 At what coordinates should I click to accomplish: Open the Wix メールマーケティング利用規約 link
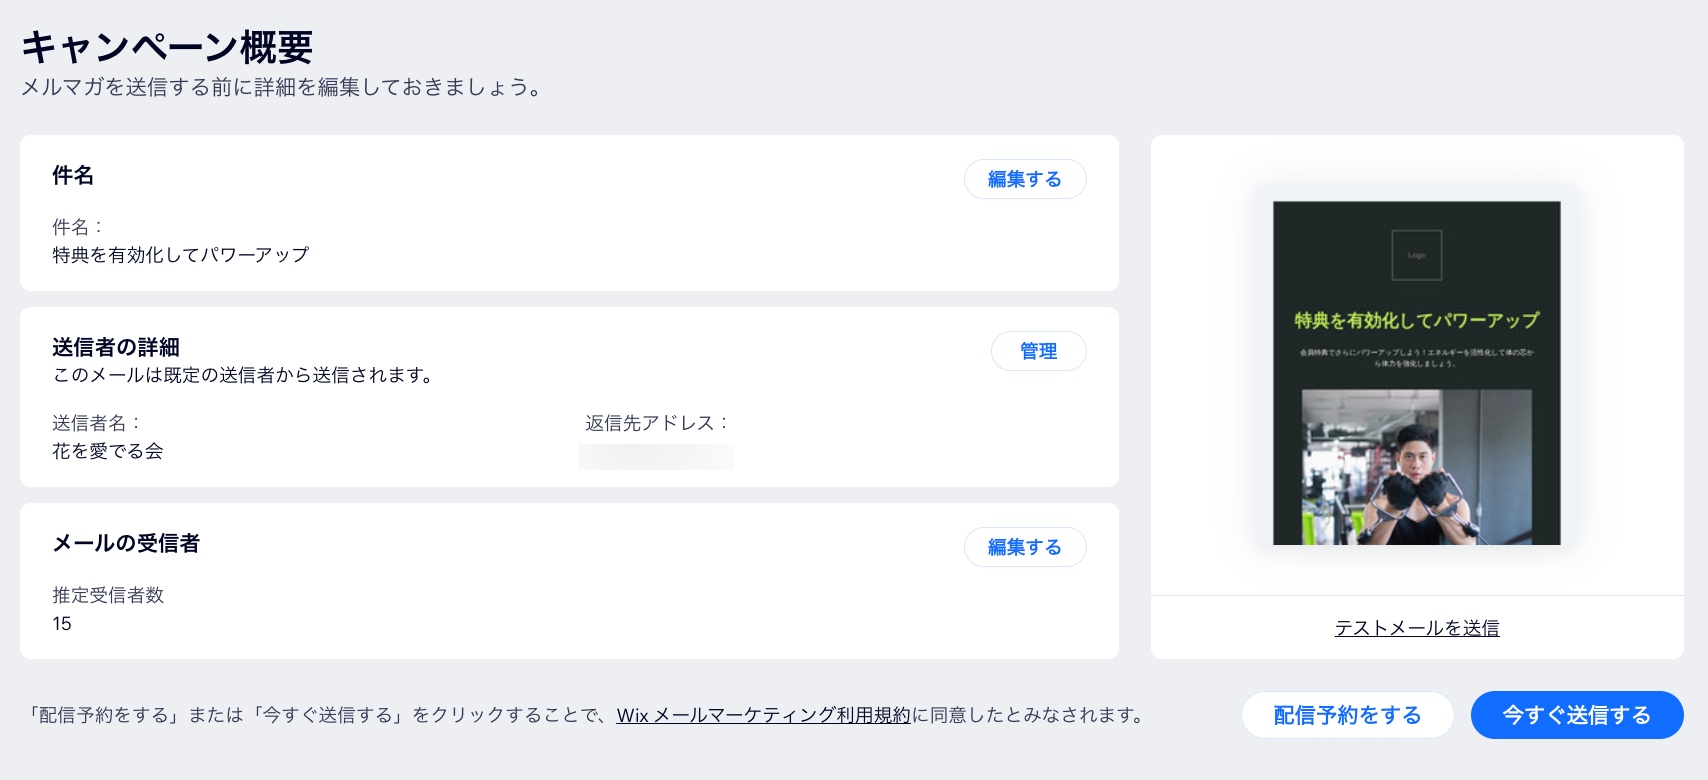click(x=763, y=715)
